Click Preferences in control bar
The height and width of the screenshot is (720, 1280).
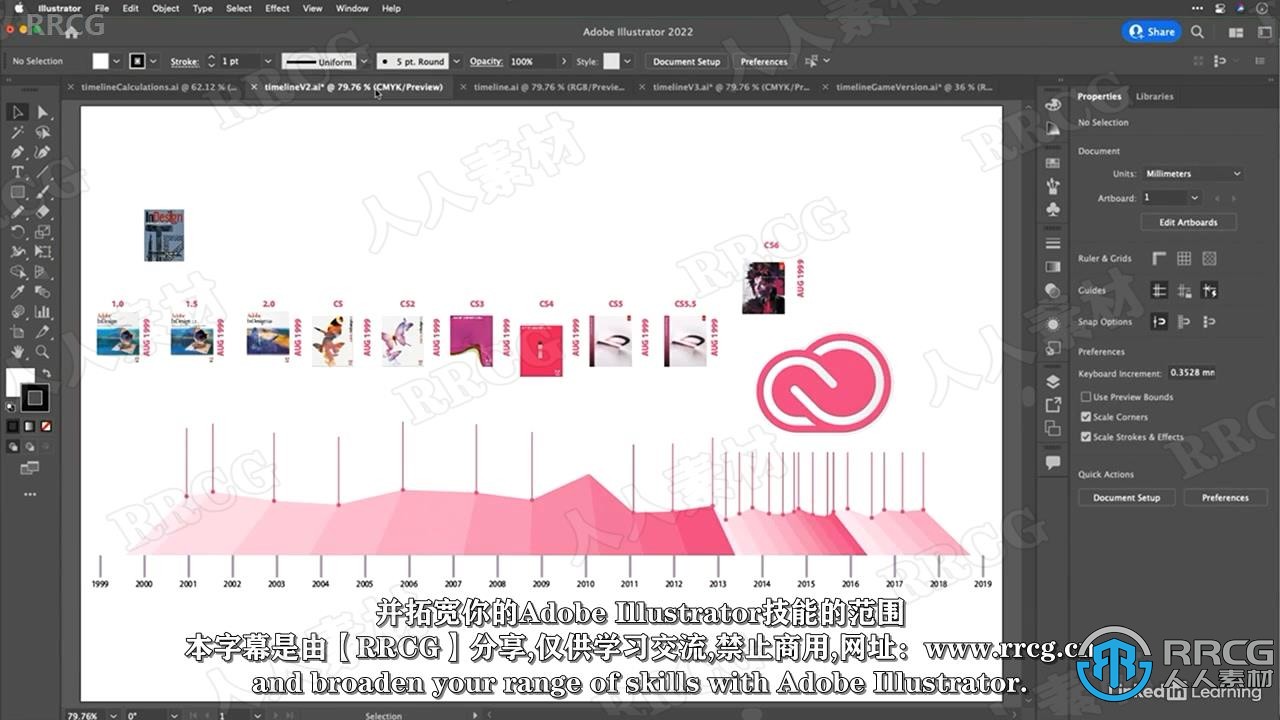point(764,61)
